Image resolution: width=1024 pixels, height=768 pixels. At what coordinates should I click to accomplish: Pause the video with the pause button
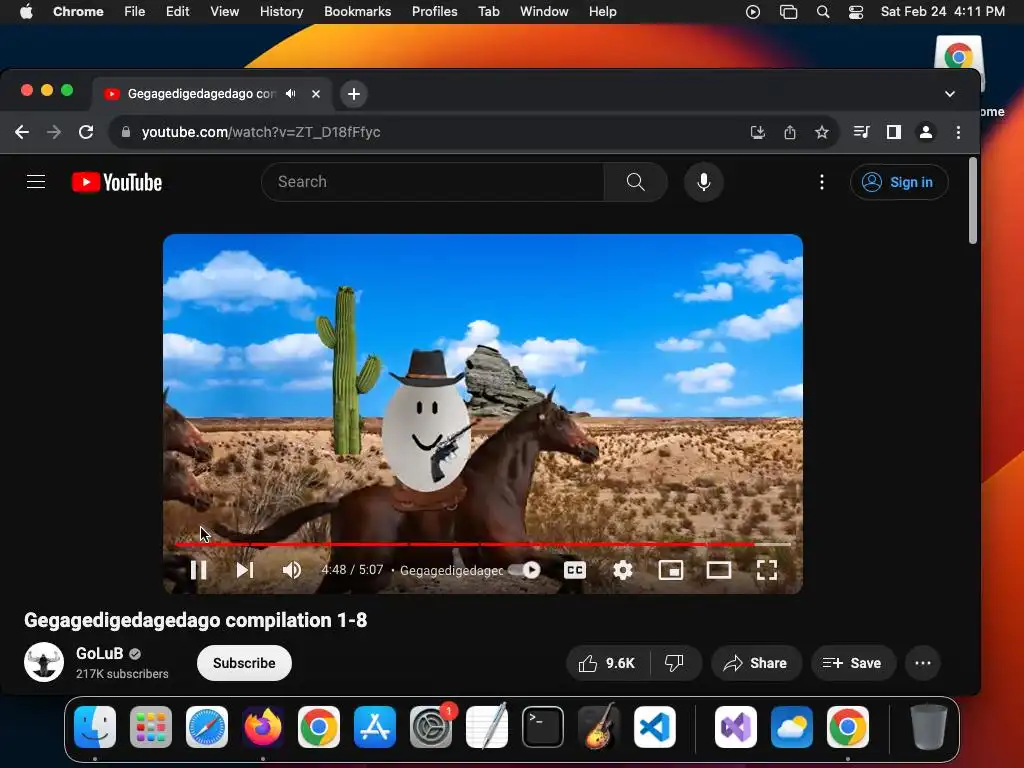coord(199,570)
